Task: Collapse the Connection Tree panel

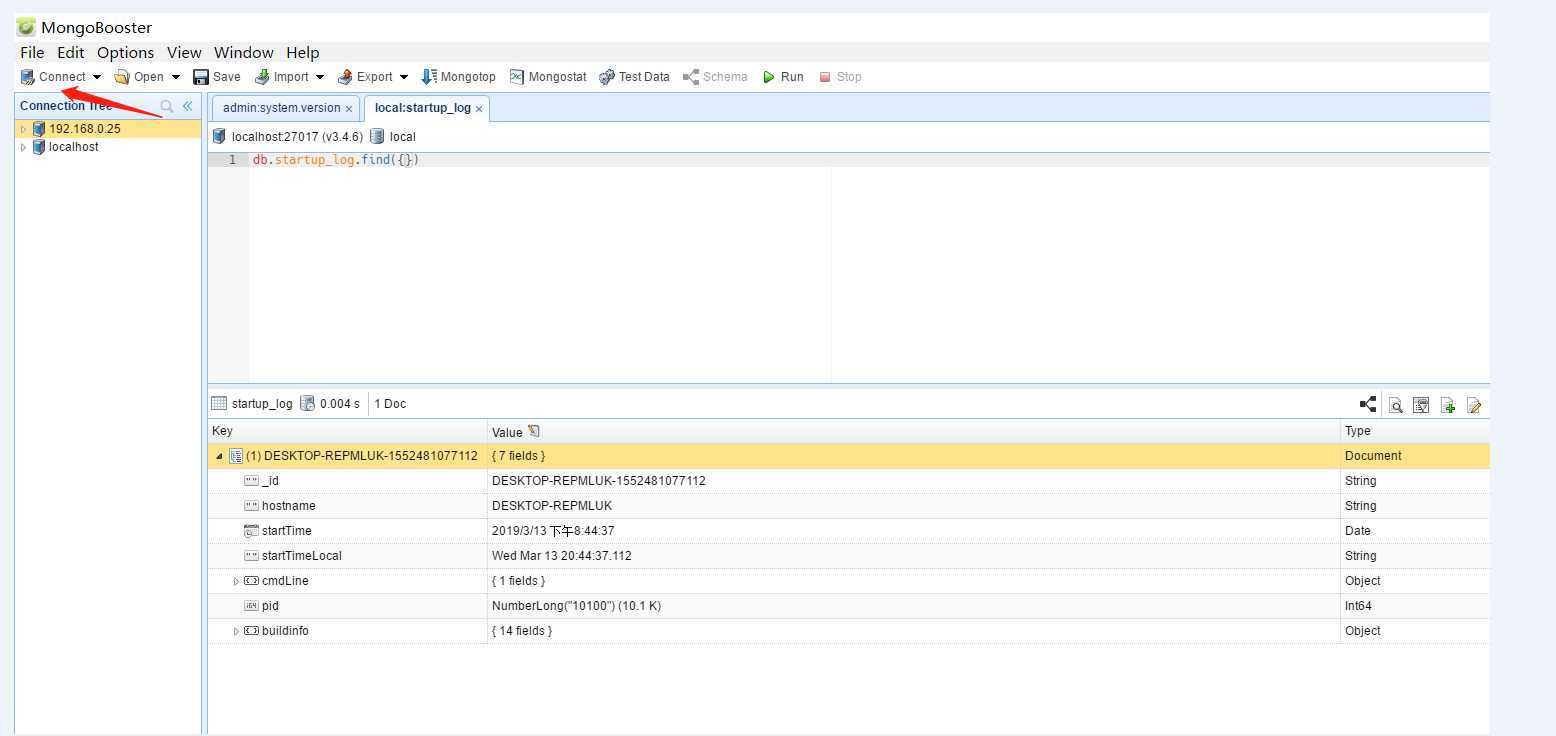Action: [187, 106]
